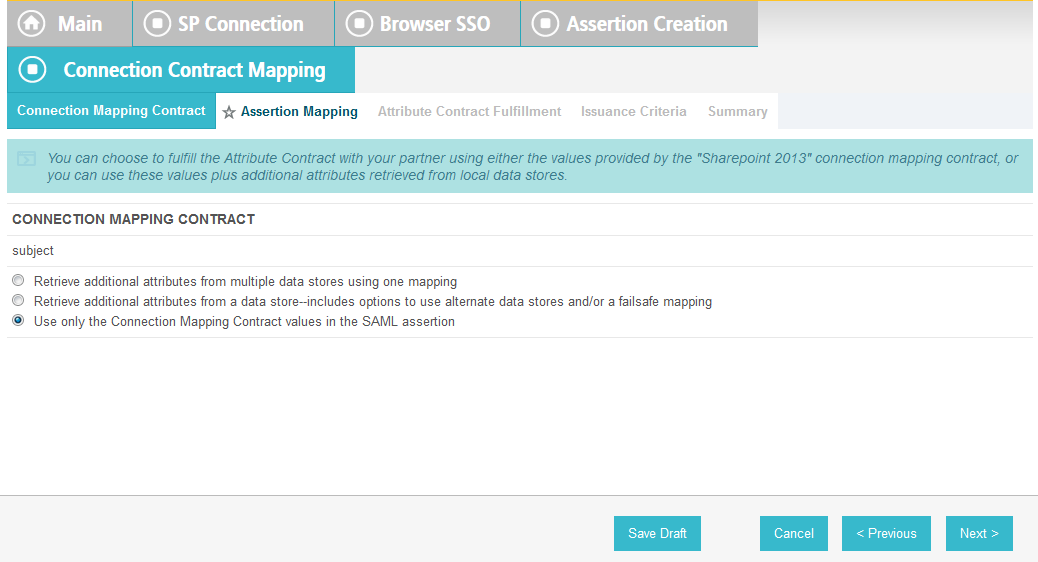Viewport: 1038px width, 562px height.
Task: Click the SP Connection circle icon
Action: pos(157,24)
